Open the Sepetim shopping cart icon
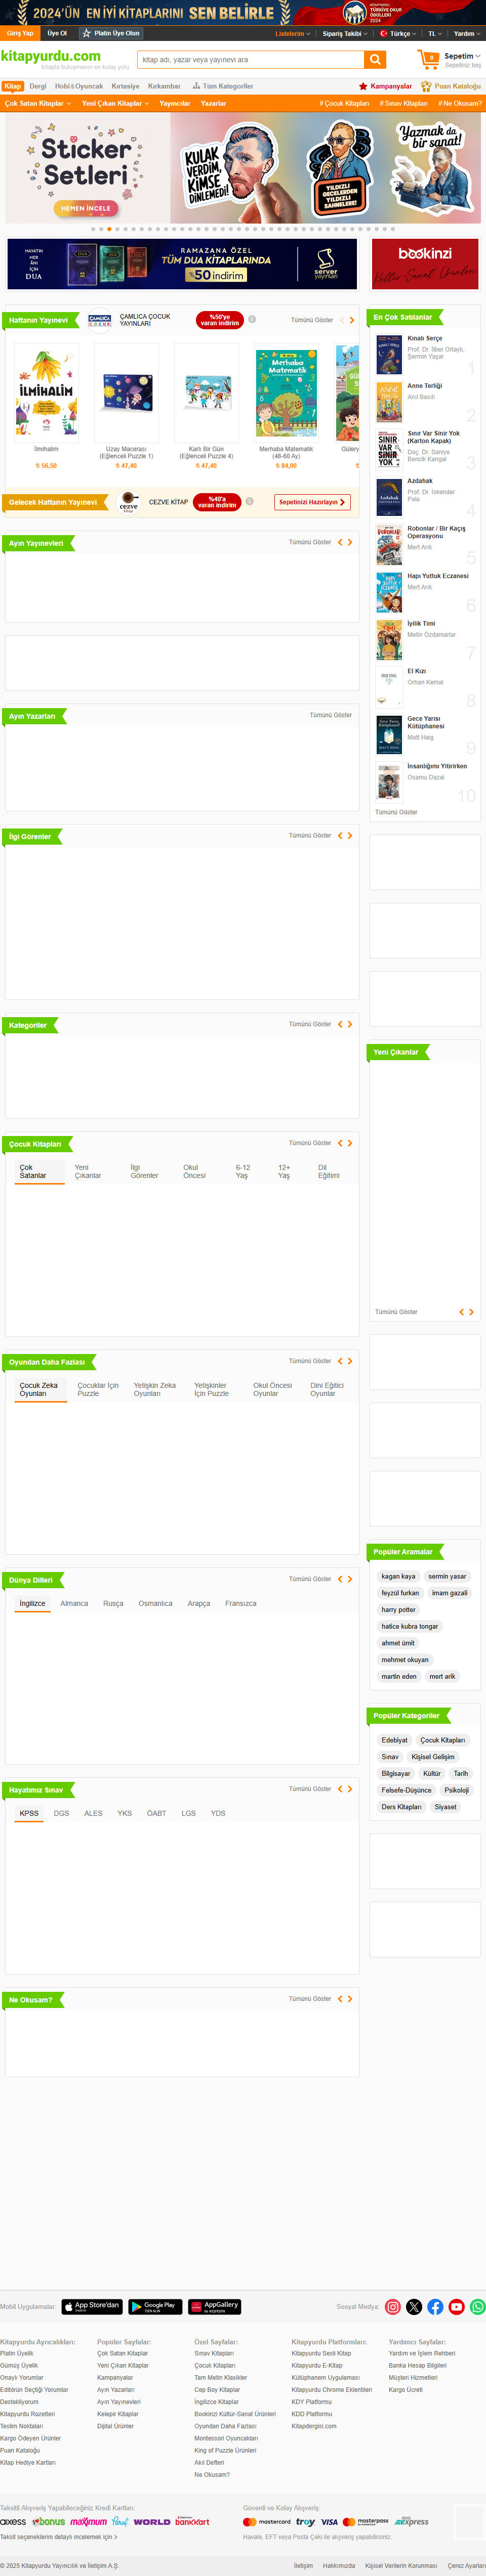Viewport: 486px width, 2576px height. click(x=428, y=60)
